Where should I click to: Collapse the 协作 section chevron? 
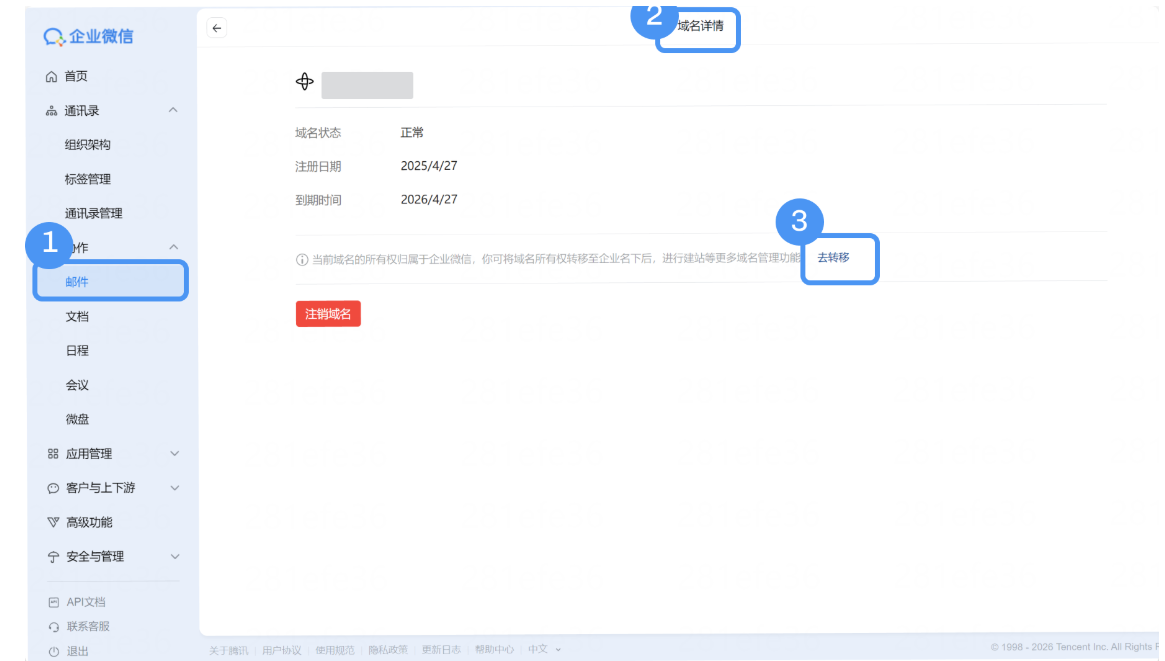click(173, 247)
